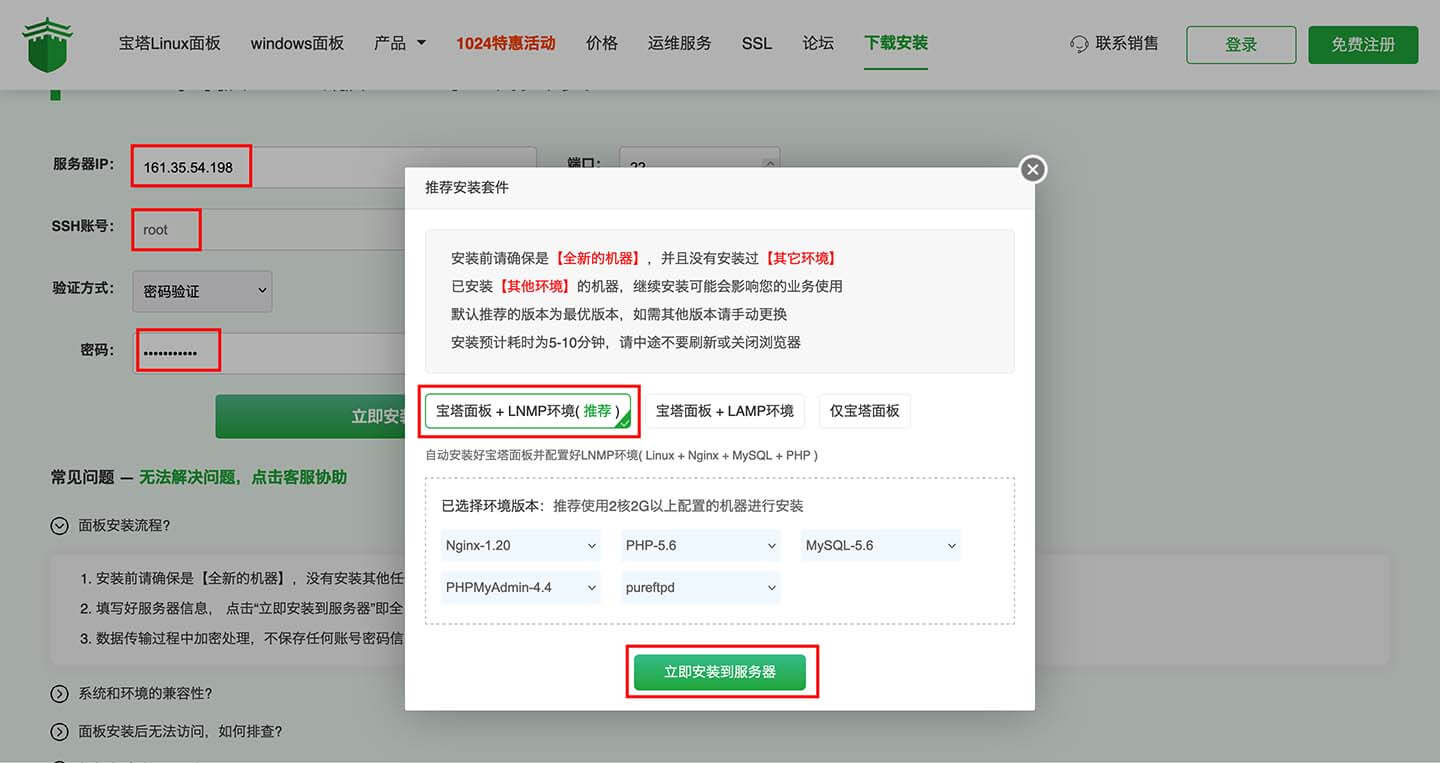Open the MySQL-5.6 version dropdown
Image resolution: width=1440 pixels, height=763 pixels.
(880, 546)
